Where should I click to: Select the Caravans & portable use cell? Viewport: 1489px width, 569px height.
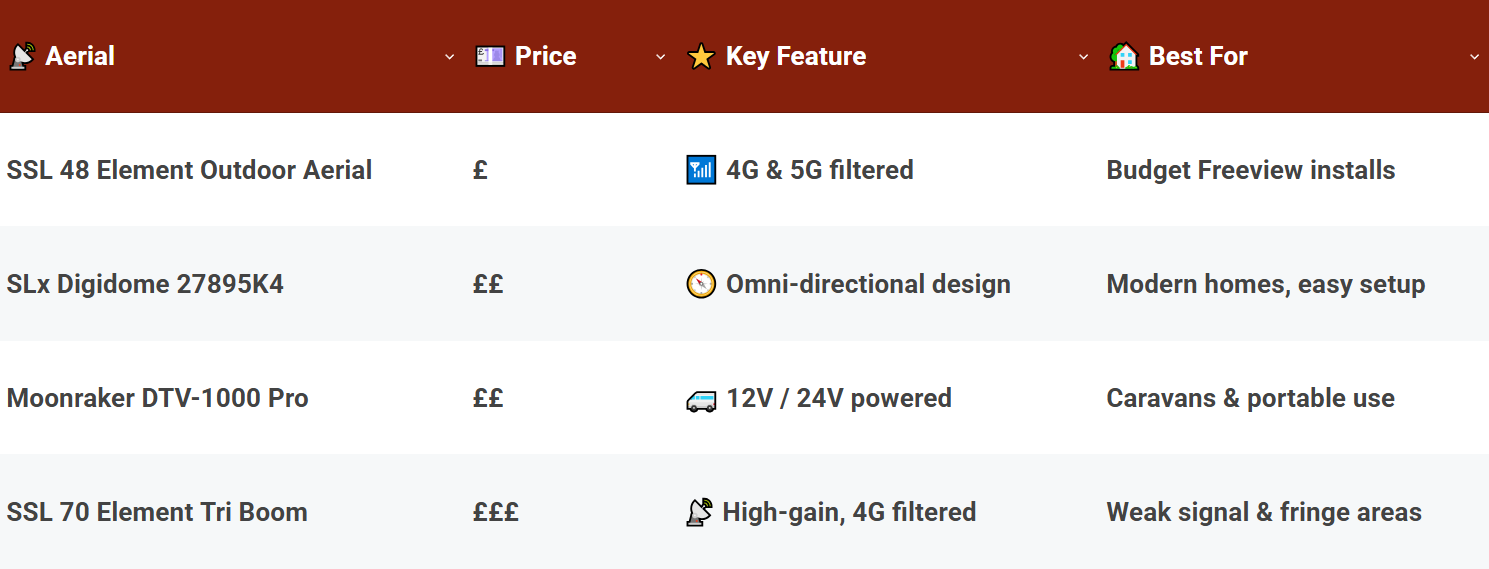pyautogui.click(x=1250, y=398)
